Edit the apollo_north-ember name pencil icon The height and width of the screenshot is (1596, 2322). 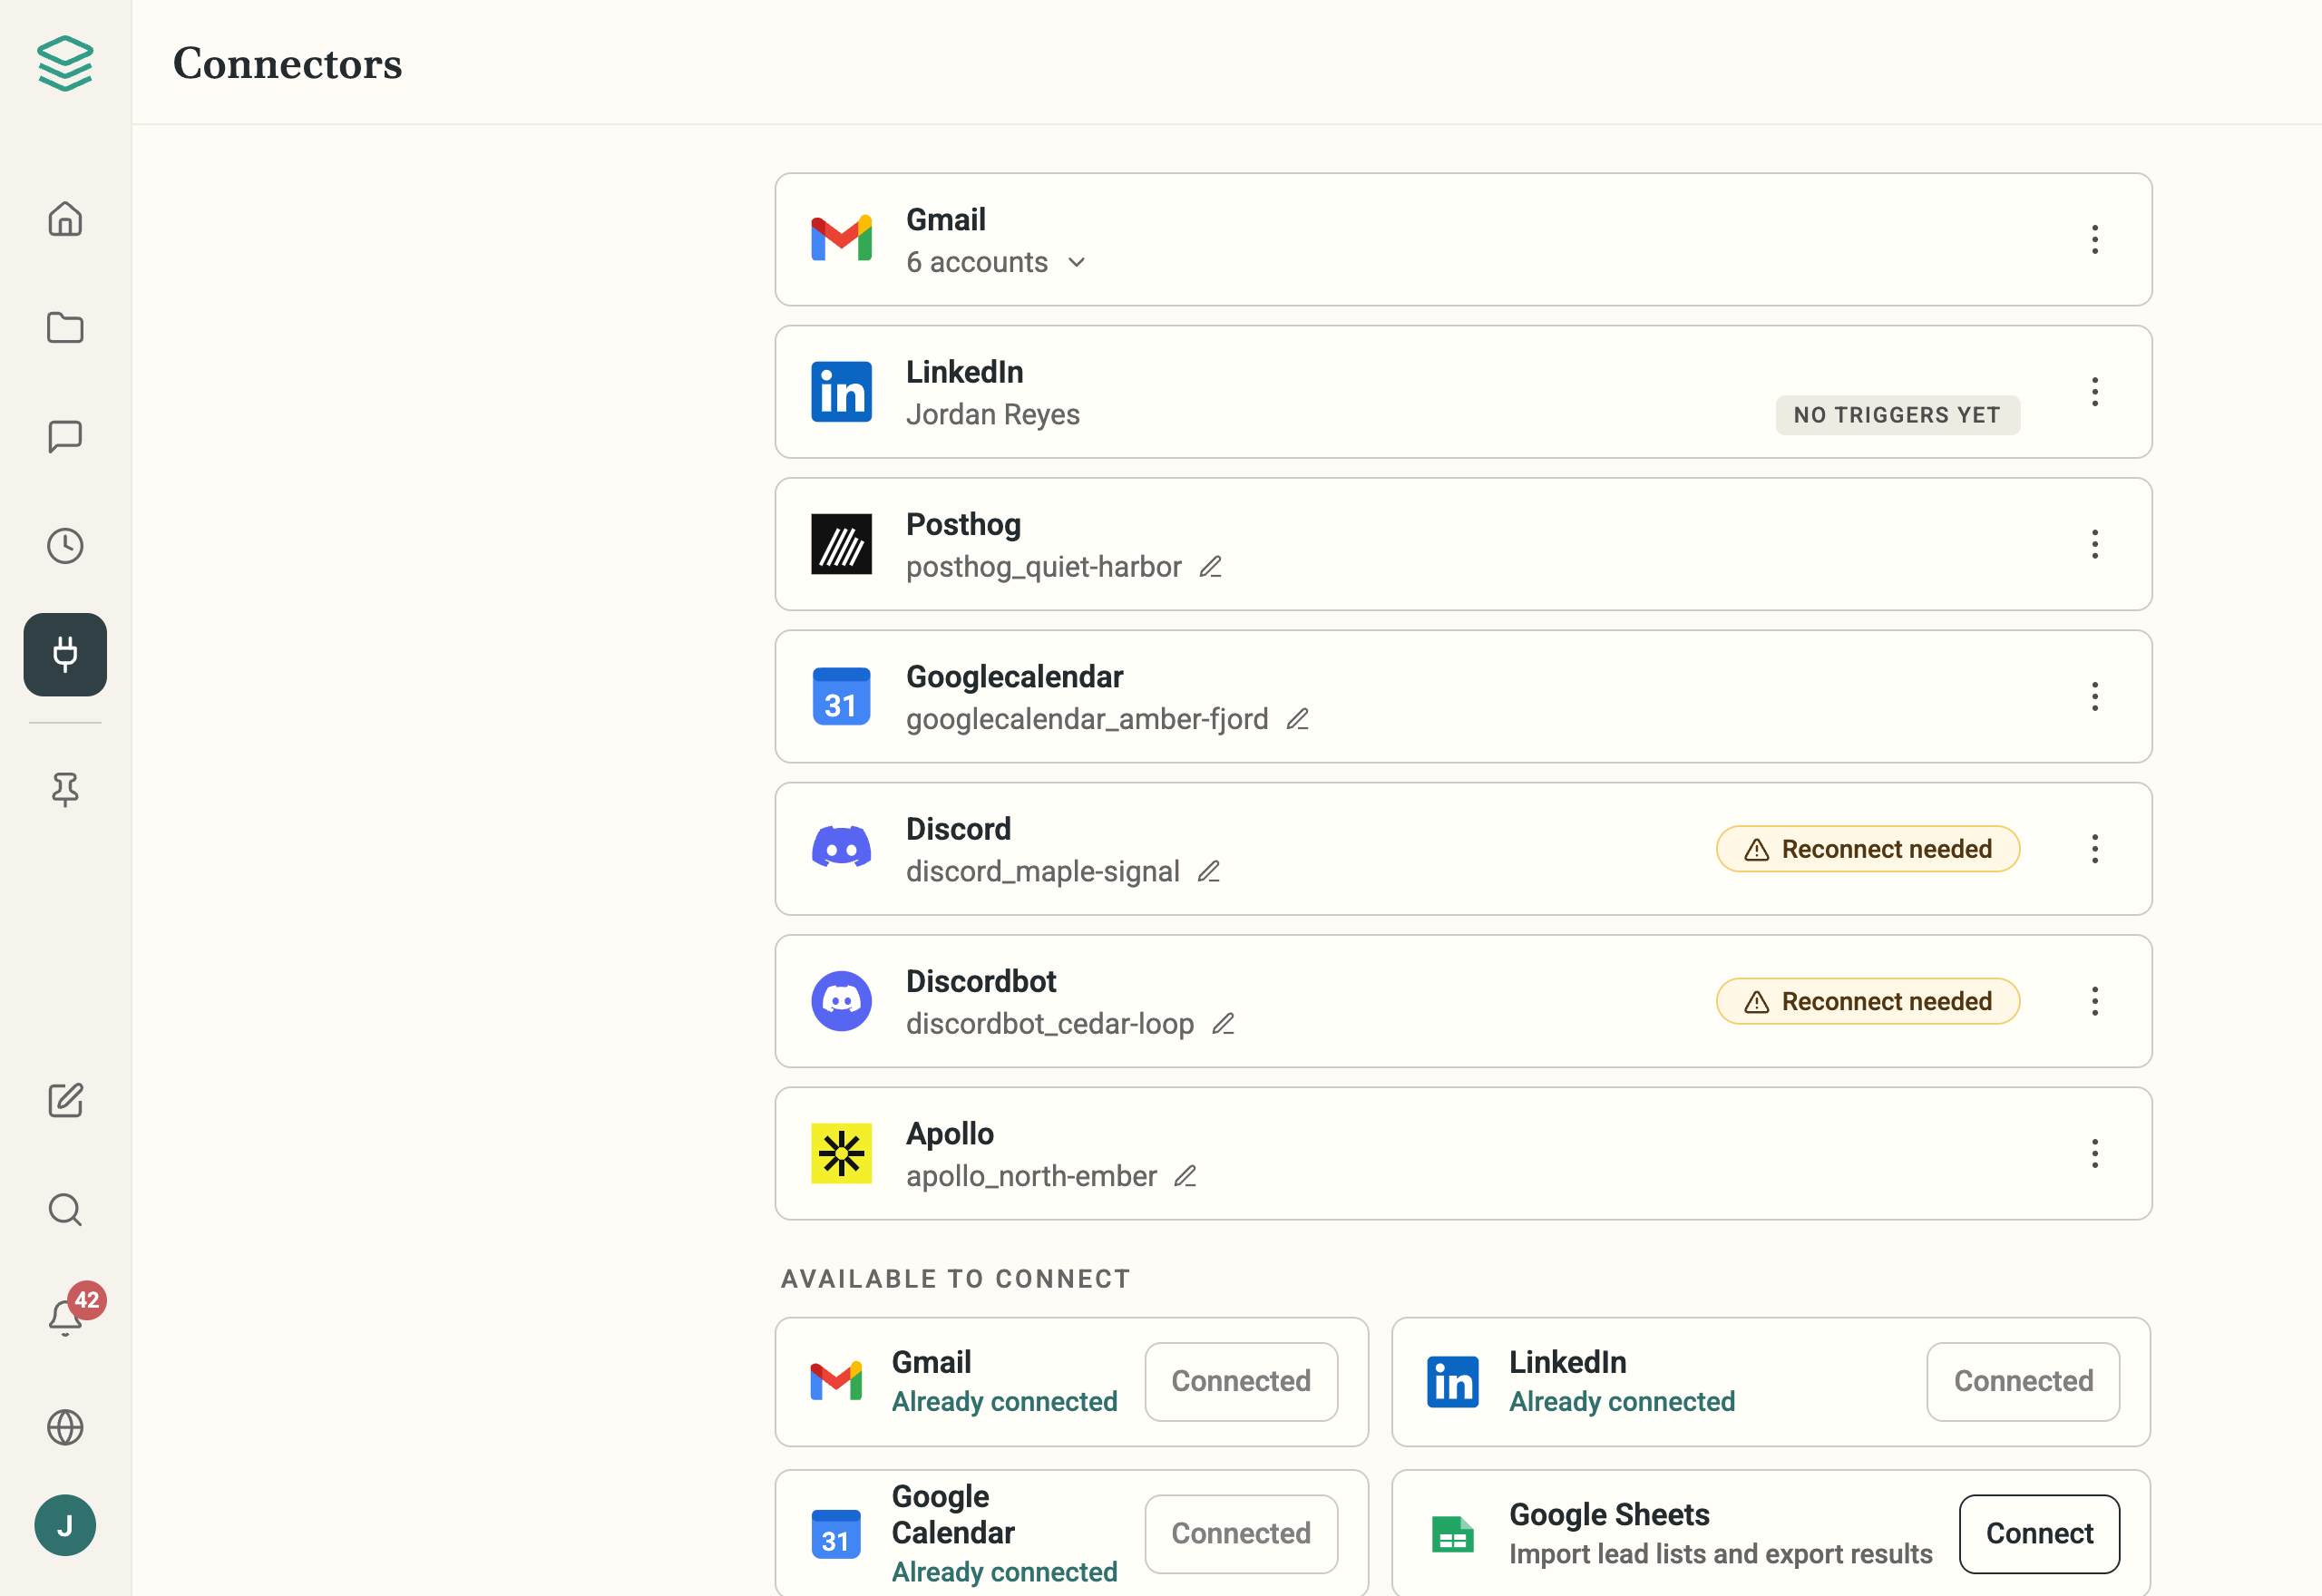click(x=1186, y=1176)
